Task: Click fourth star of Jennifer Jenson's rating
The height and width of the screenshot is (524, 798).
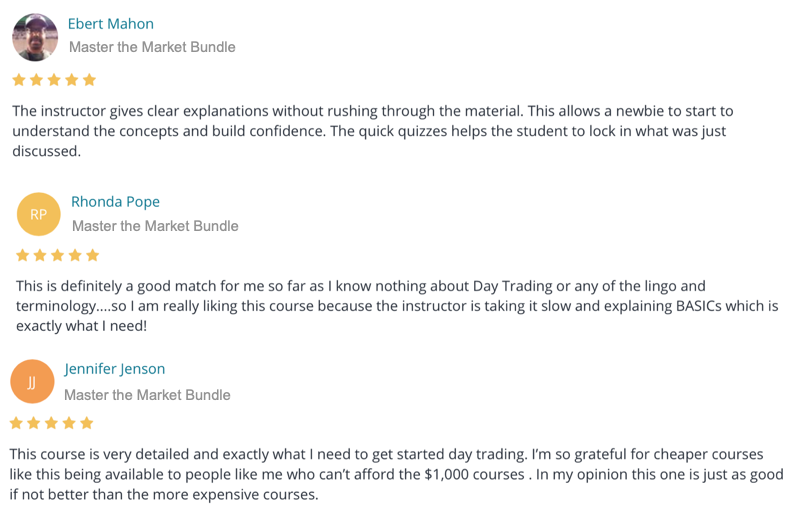Action: coord(69,423)
